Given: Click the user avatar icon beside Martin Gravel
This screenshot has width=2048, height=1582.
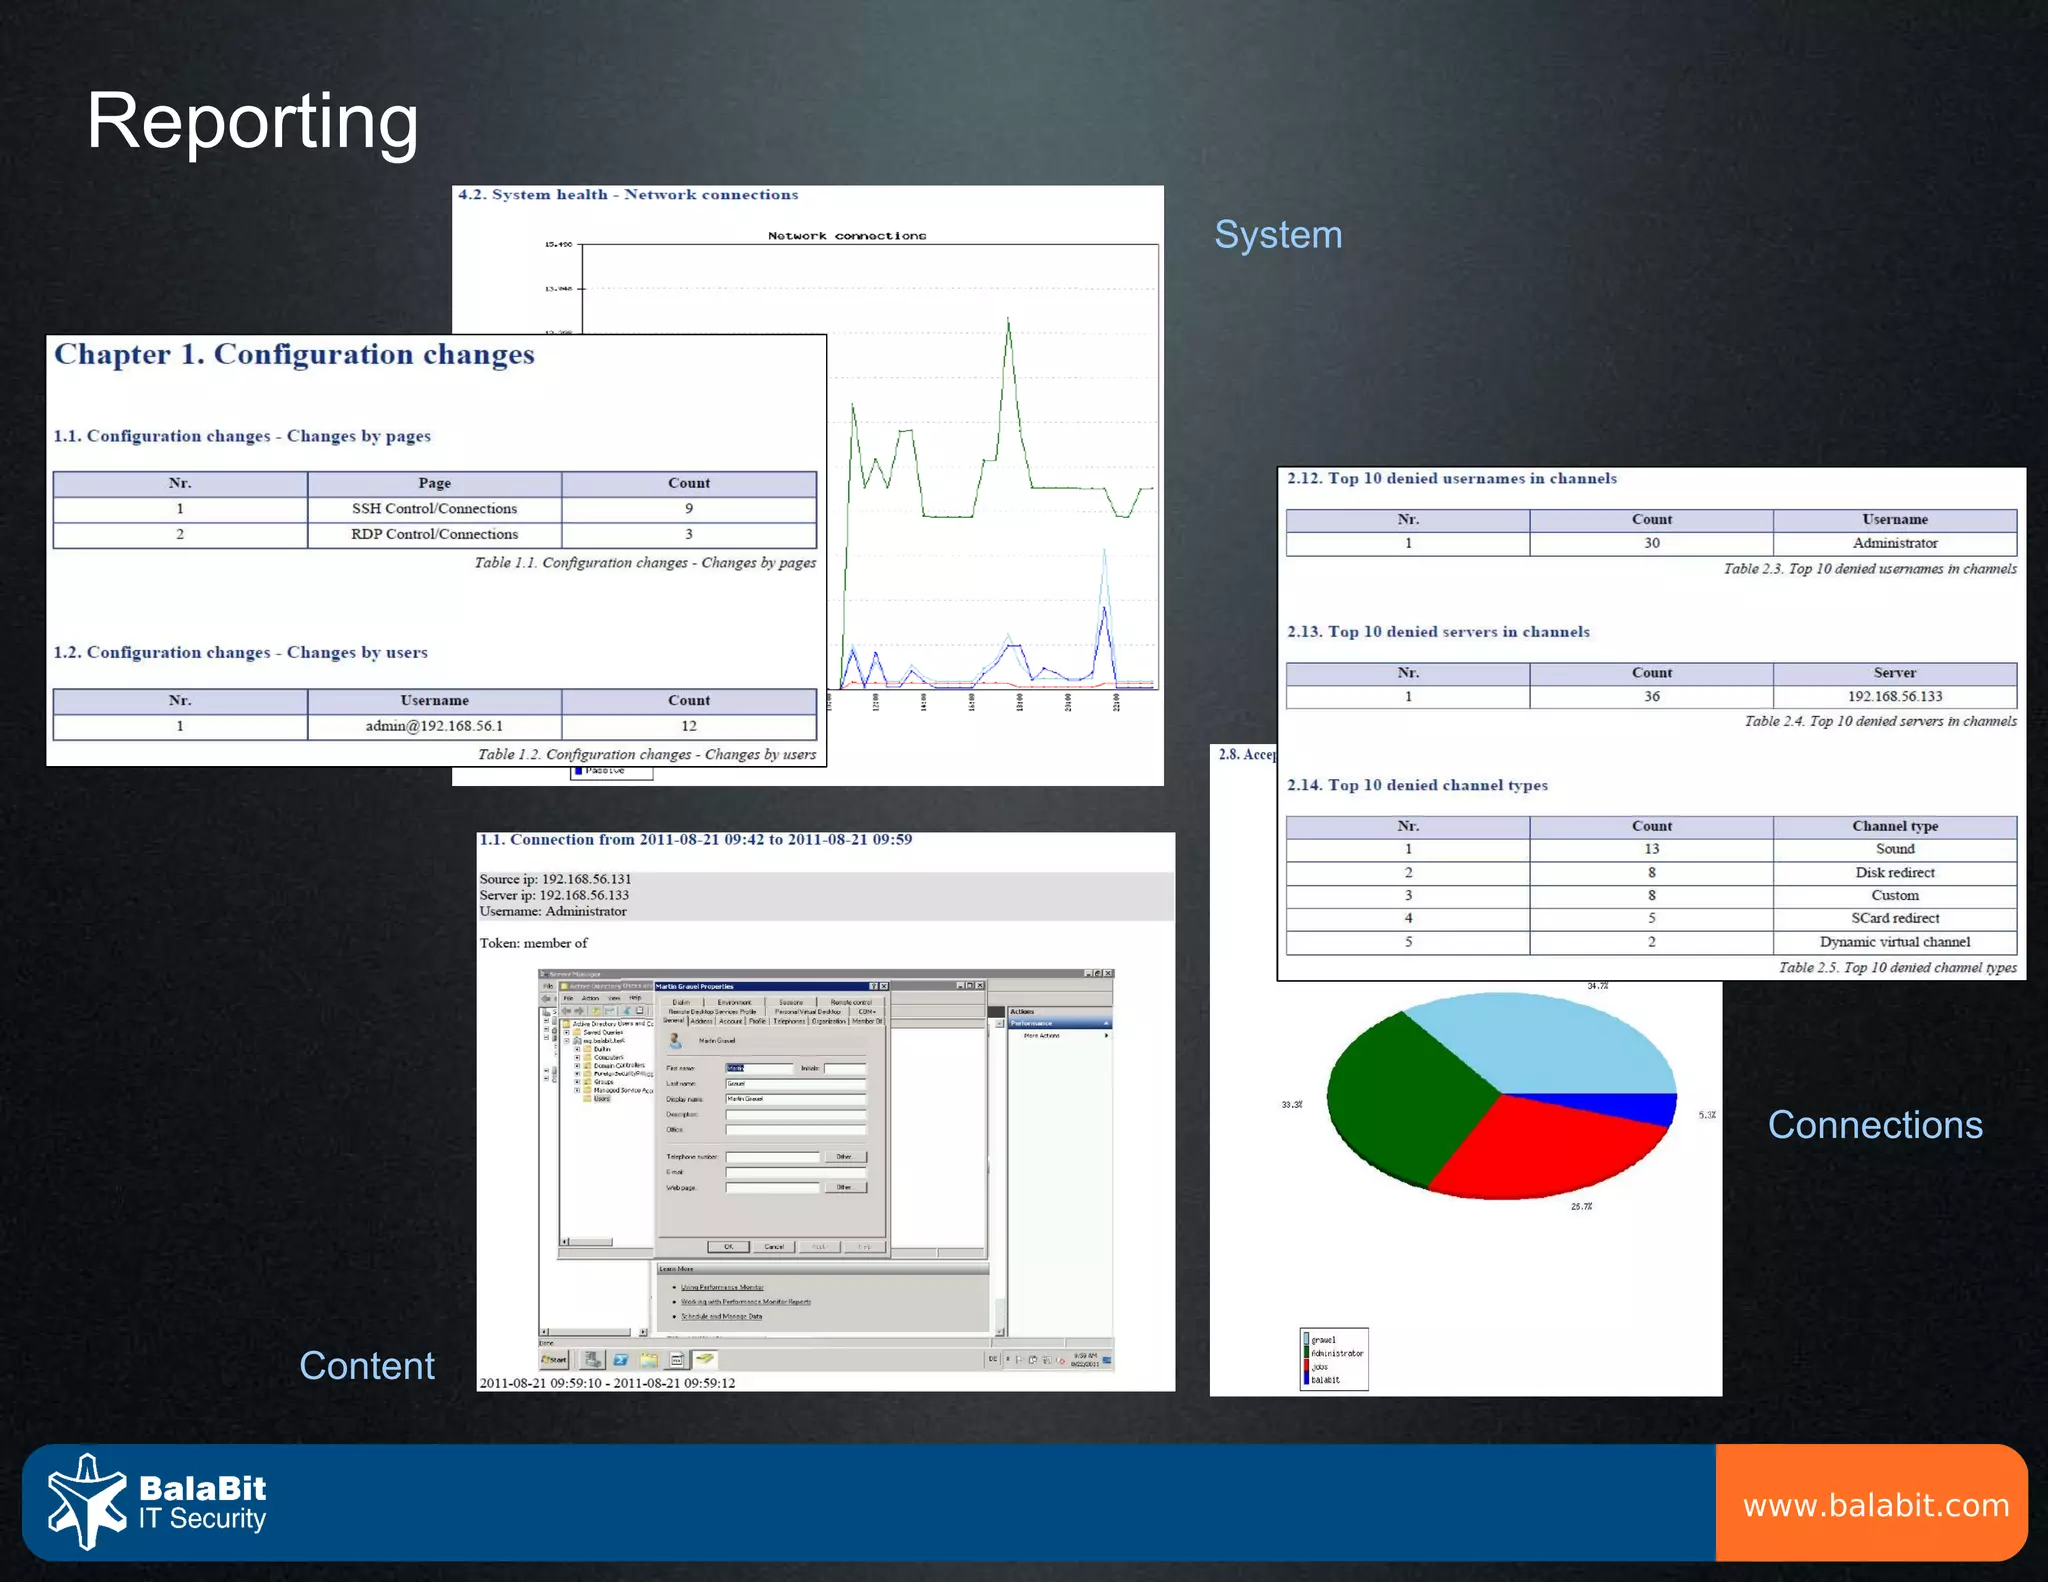Looking at the screenshot, I should (x=675, y=1040).
